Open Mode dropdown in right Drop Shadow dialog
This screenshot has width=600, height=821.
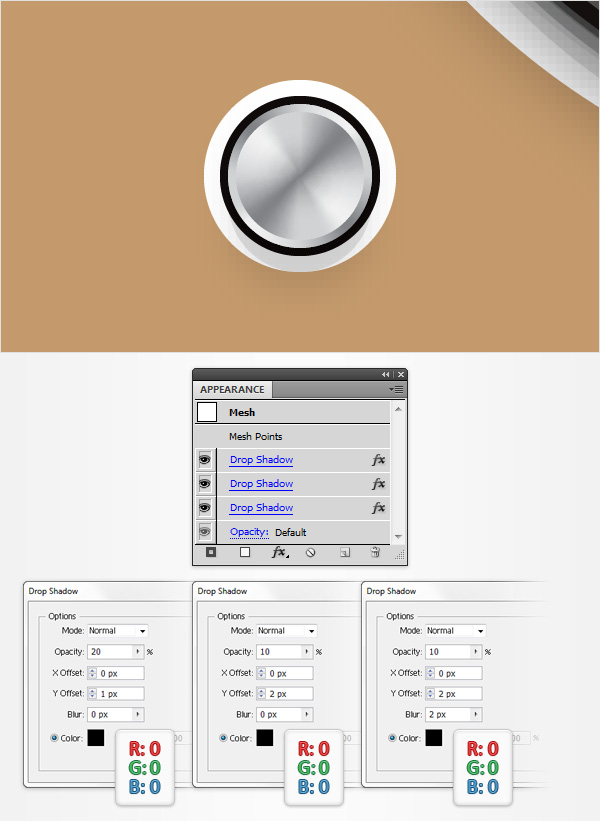click(x=455, y=631)
